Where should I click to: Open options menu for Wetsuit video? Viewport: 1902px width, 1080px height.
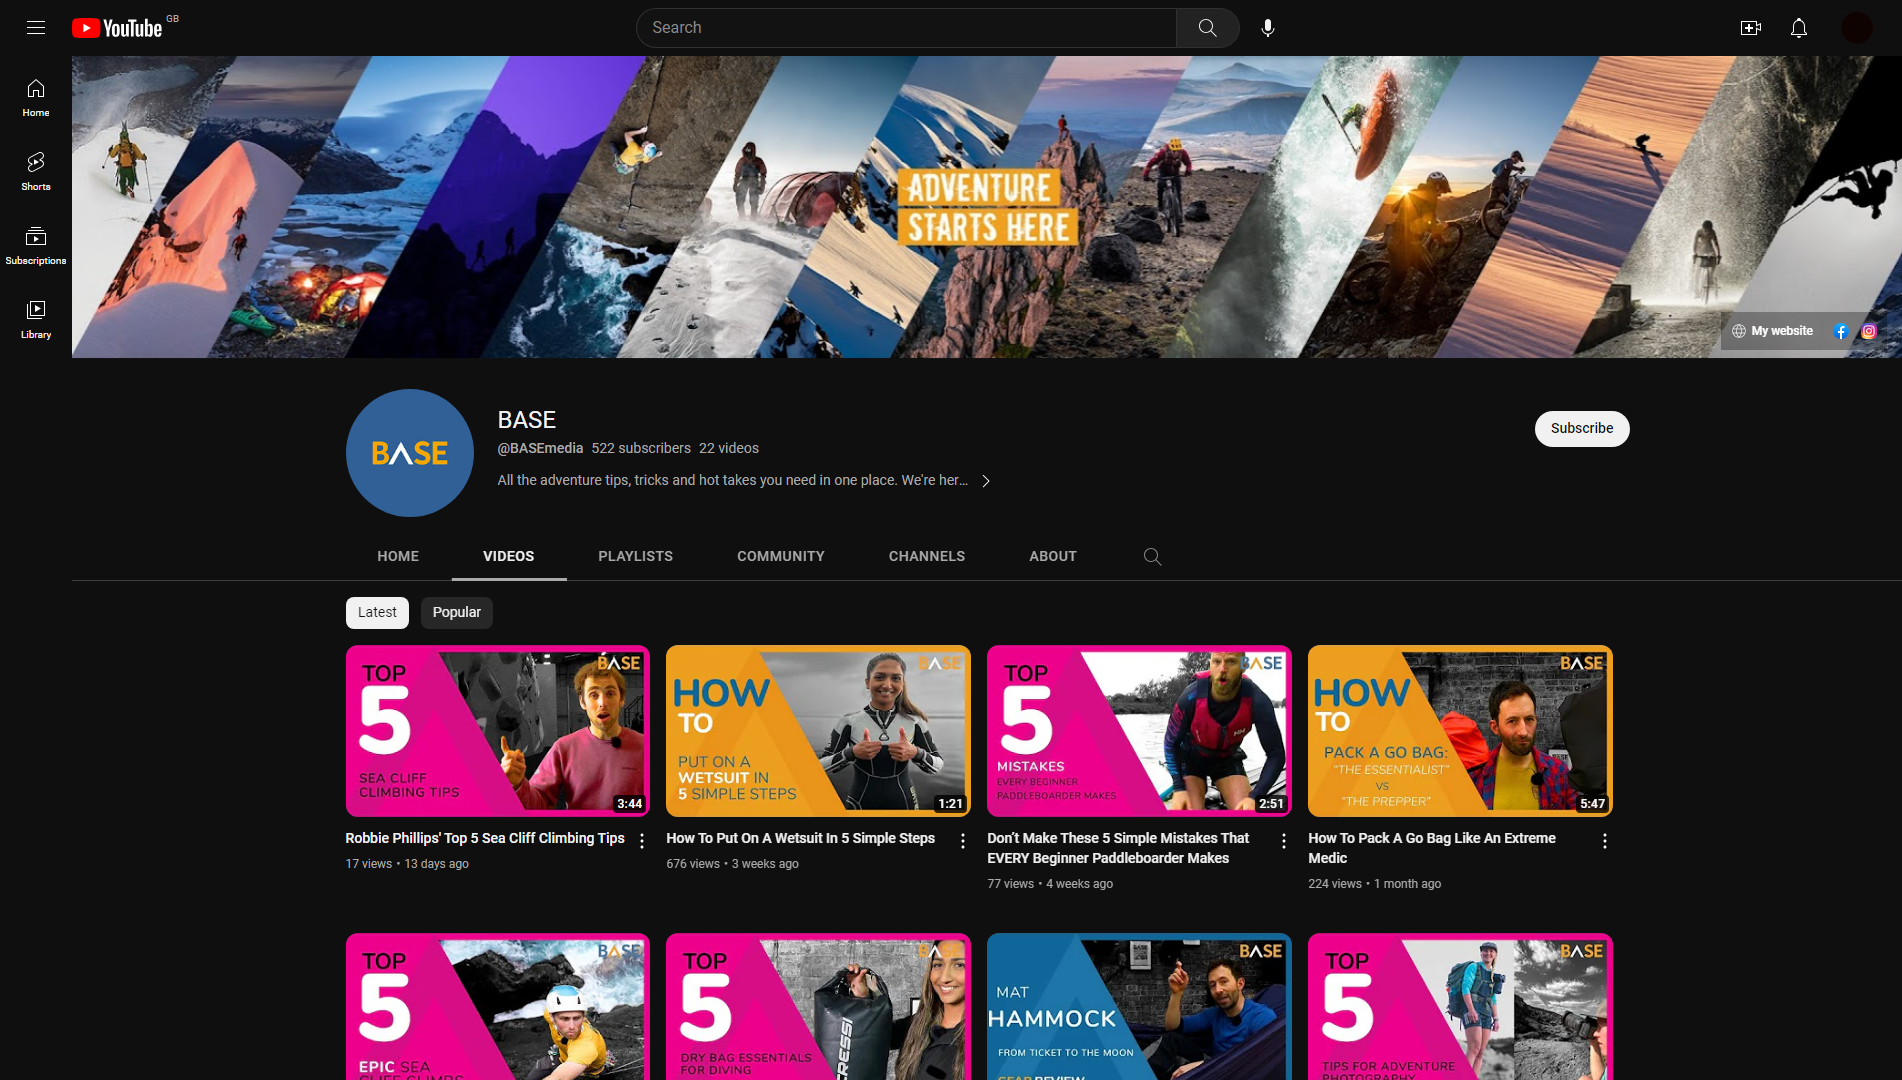pos(963,841)
